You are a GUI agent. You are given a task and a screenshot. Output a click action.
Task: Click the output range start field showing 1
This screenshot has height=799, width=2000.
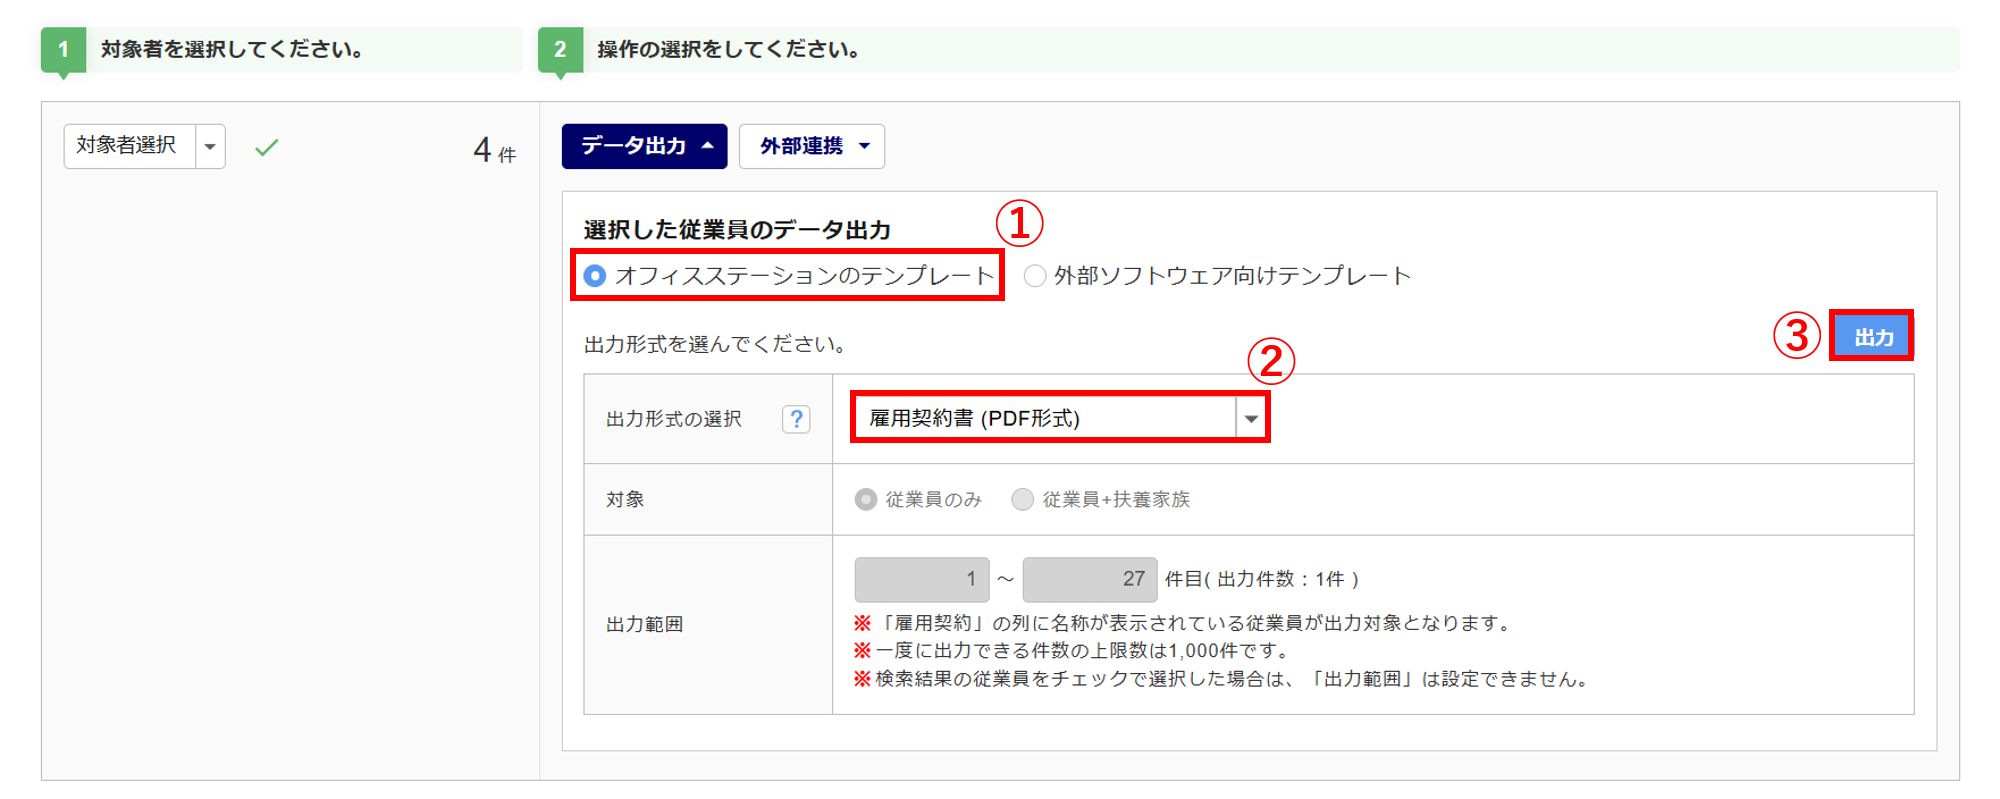pyautogui.click(x=922, y=579)
